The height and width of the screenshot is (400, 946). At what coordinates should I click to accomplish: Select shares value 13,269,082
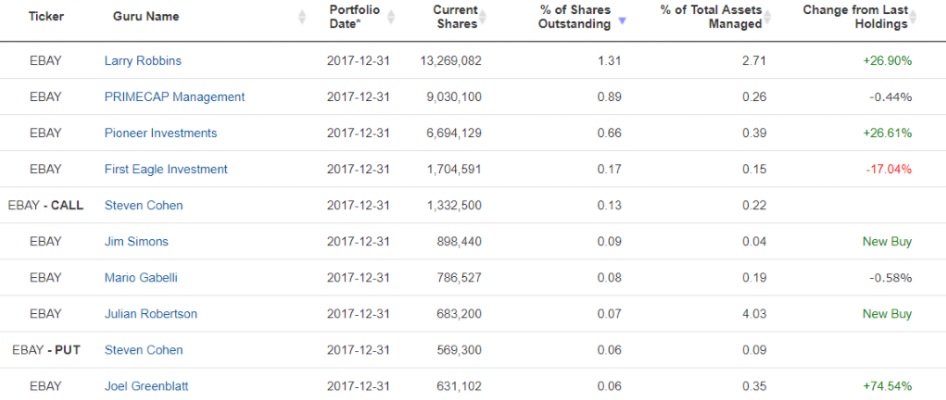[x=451, y=60]
